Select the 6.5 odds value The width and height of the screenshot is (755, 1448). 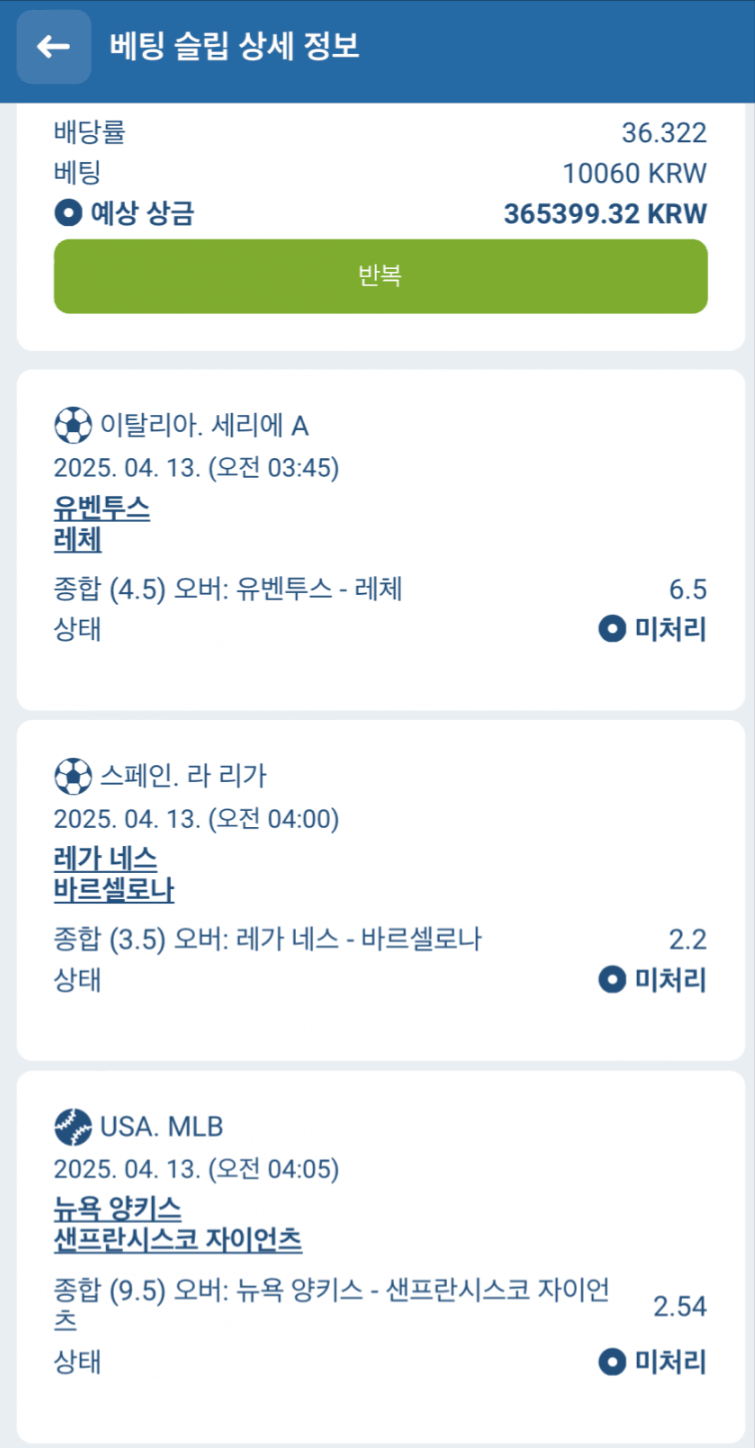point(688,589)
